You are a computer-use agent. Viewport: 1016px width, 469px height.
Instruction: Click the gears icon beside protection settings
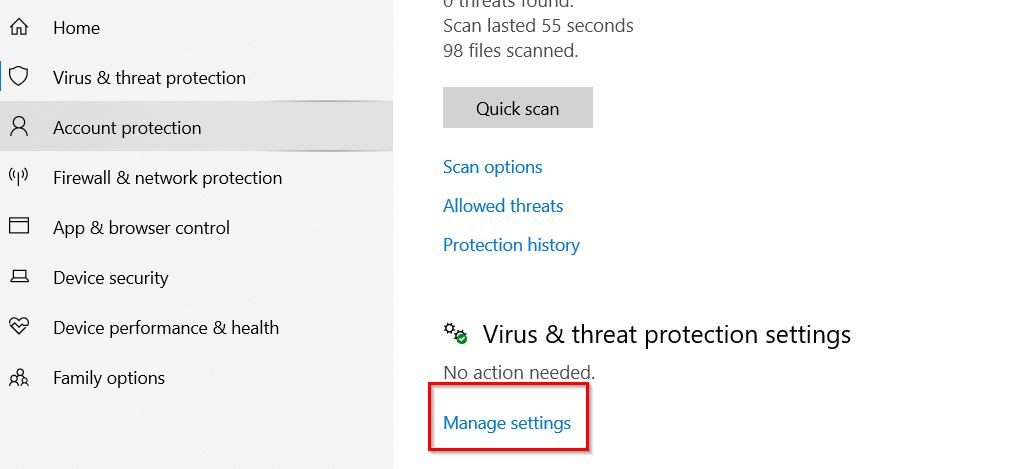(456, 333)
